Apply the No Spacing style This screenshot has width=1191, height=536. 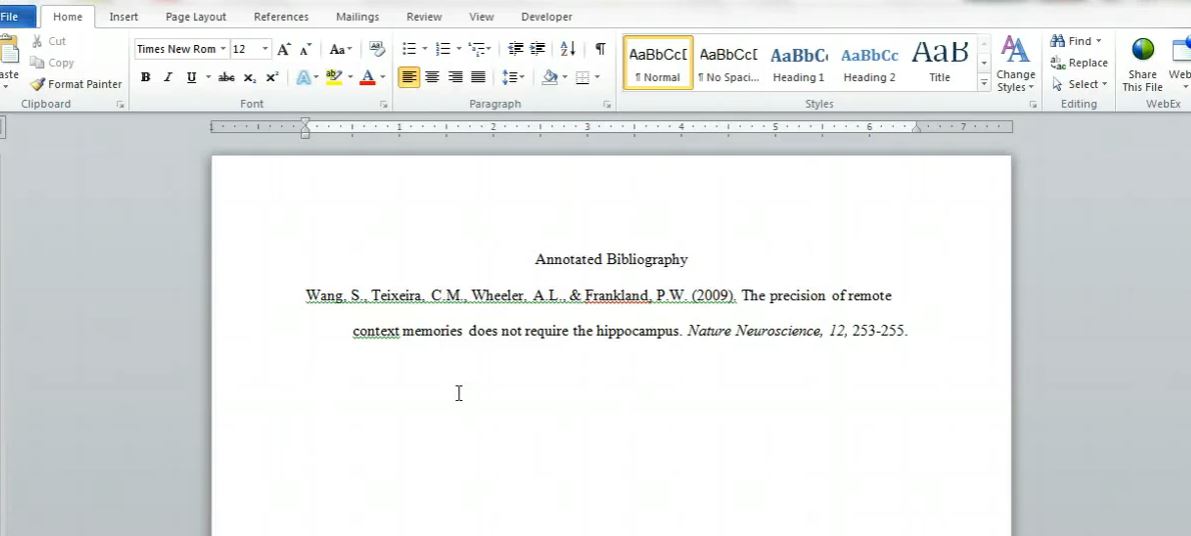coord(728,63)
